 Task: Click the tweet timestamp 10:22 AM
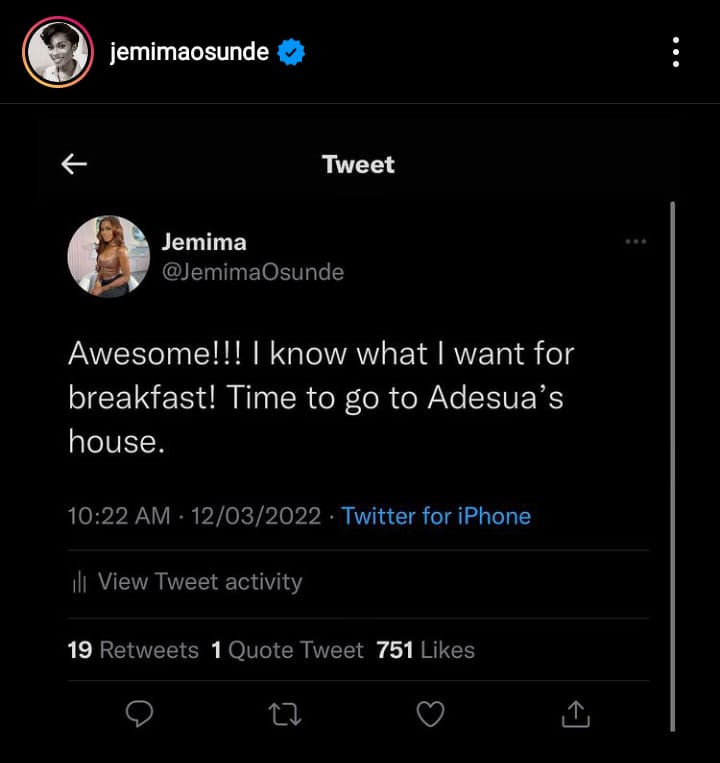point(119,516)
